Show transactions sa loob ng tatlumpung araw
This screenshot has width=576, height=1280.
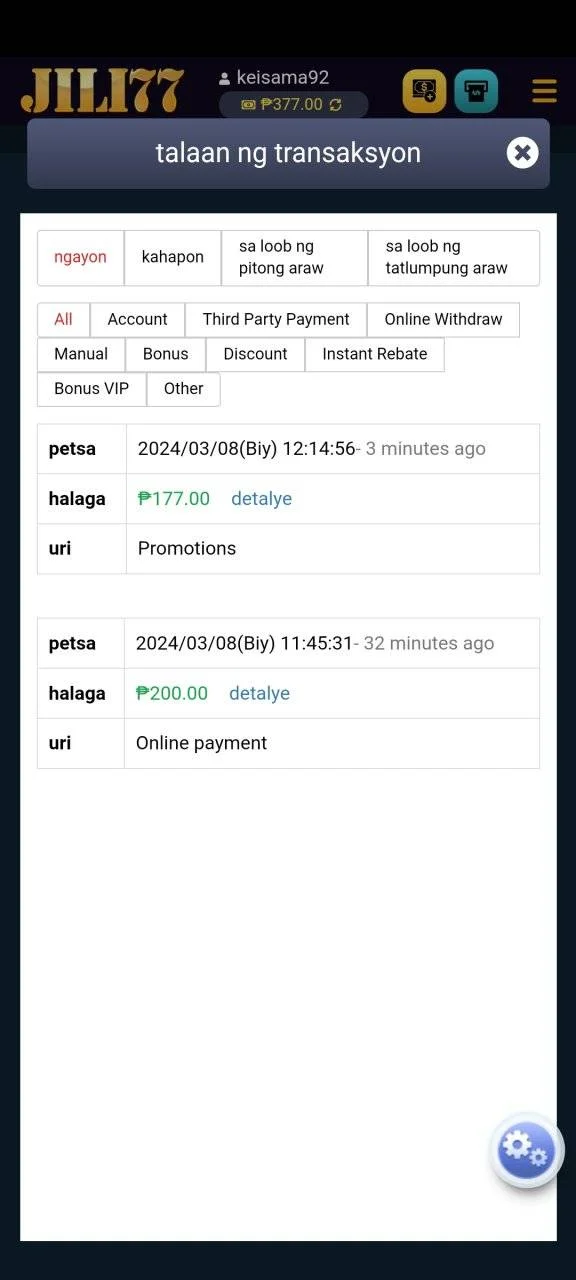pos(454,258)
